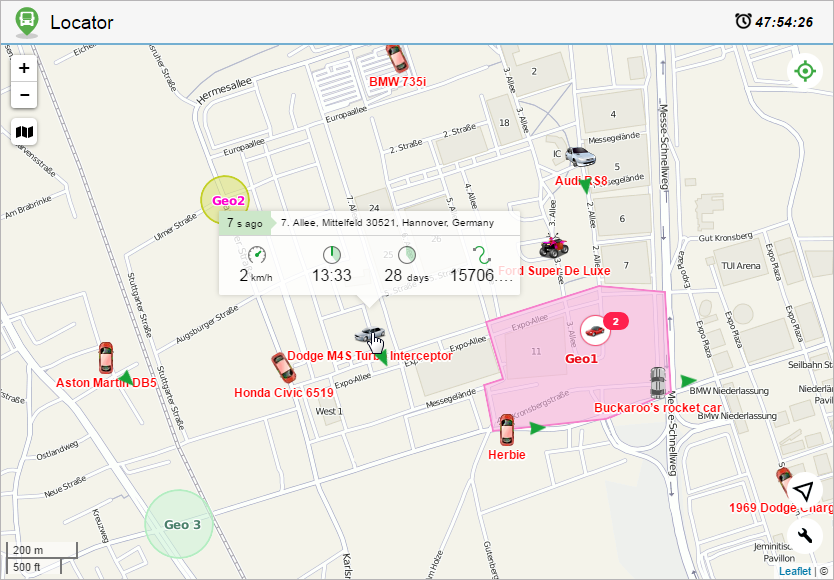Zoom out with the minus button
Viewport: 834px width, 580px height.
click(24, 95)
